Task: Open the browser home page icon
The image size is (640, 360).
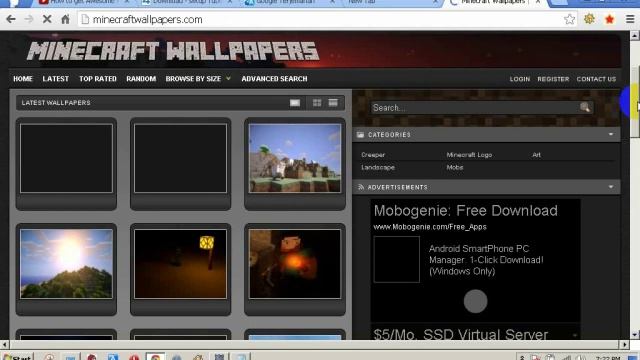Action: point(65,19)
